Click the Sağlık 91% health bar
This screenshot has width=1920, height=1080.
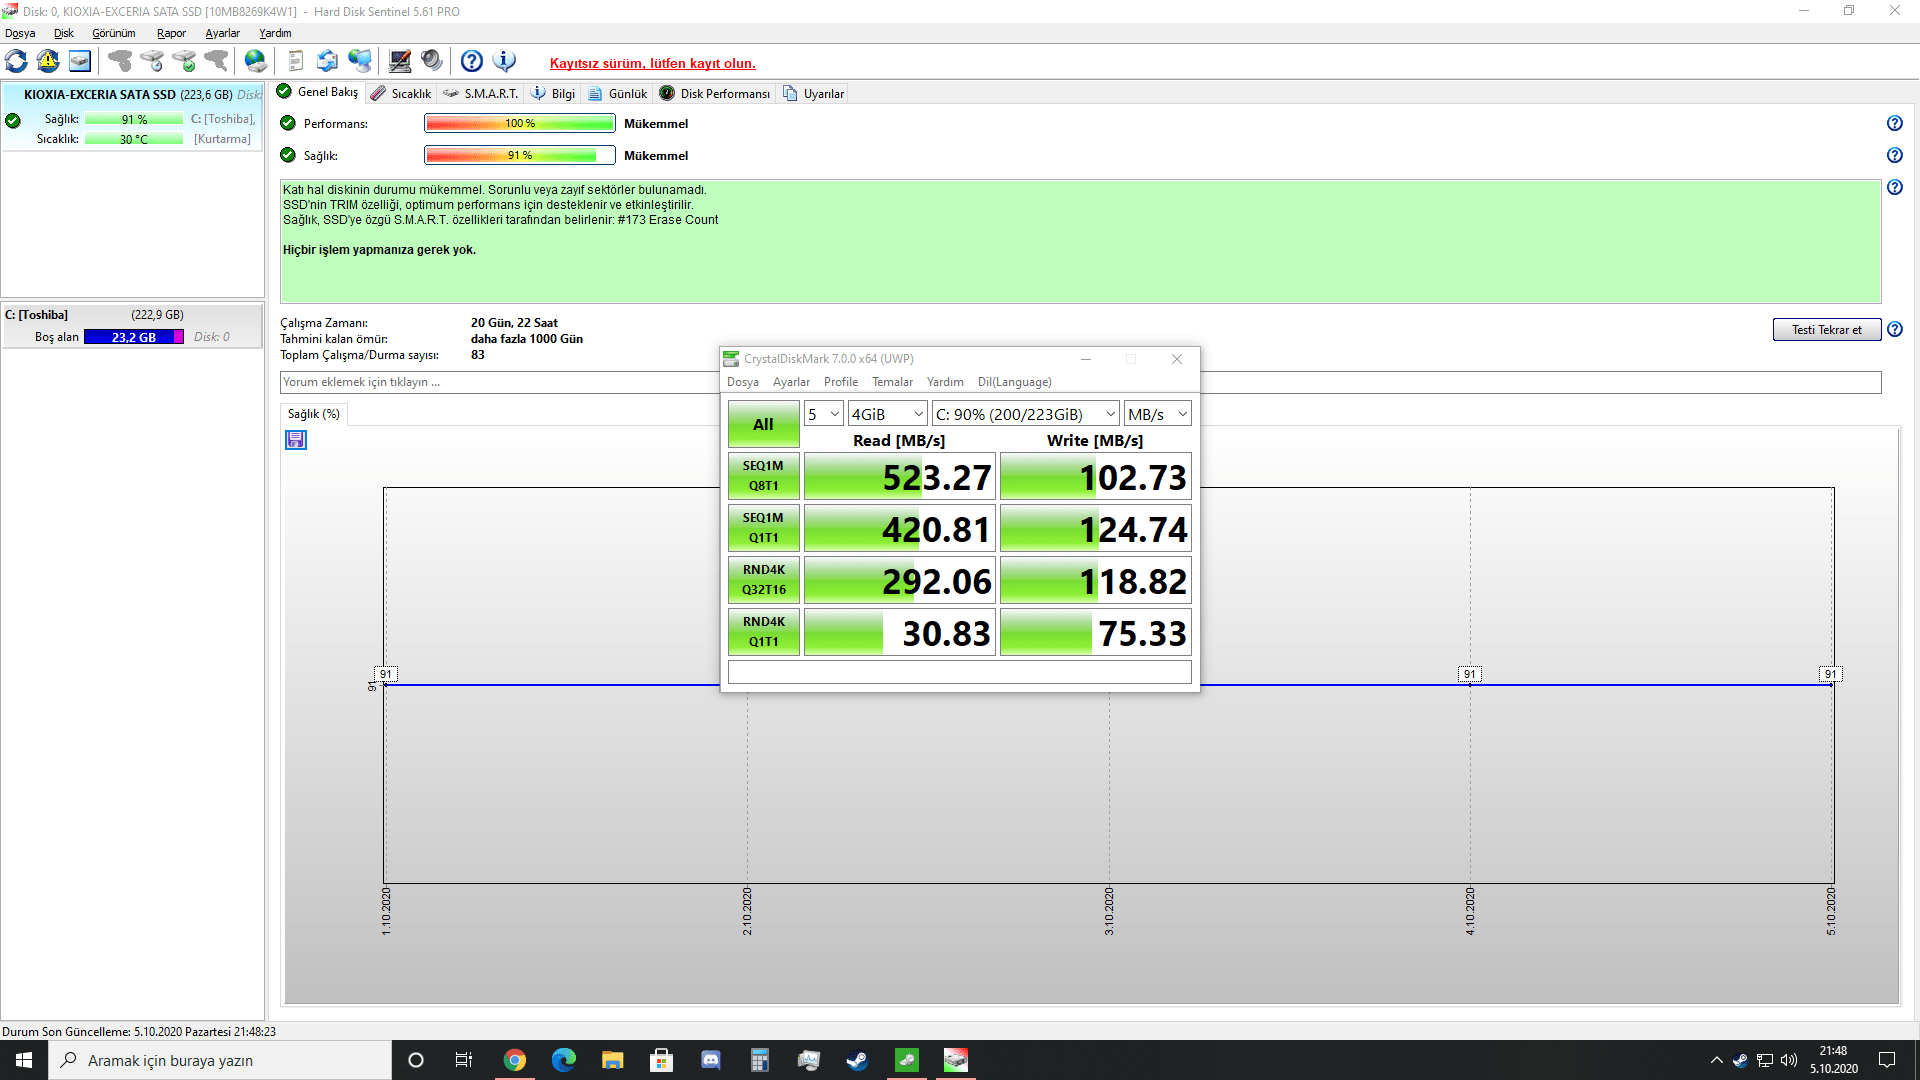(519, 156)
